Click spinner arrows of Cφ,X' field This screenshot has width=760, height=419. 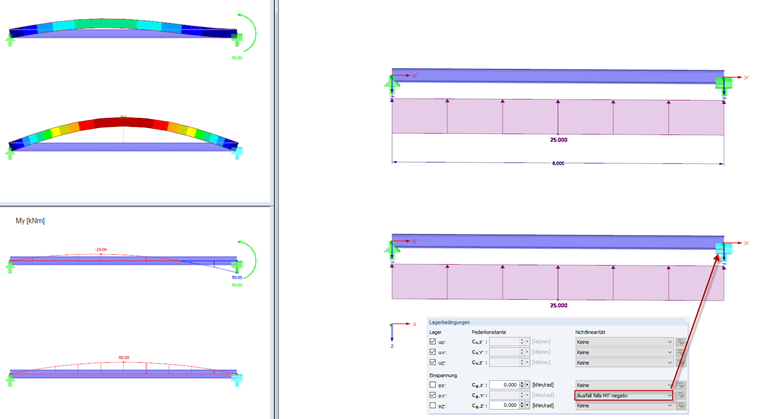click(x=522, y=385)
